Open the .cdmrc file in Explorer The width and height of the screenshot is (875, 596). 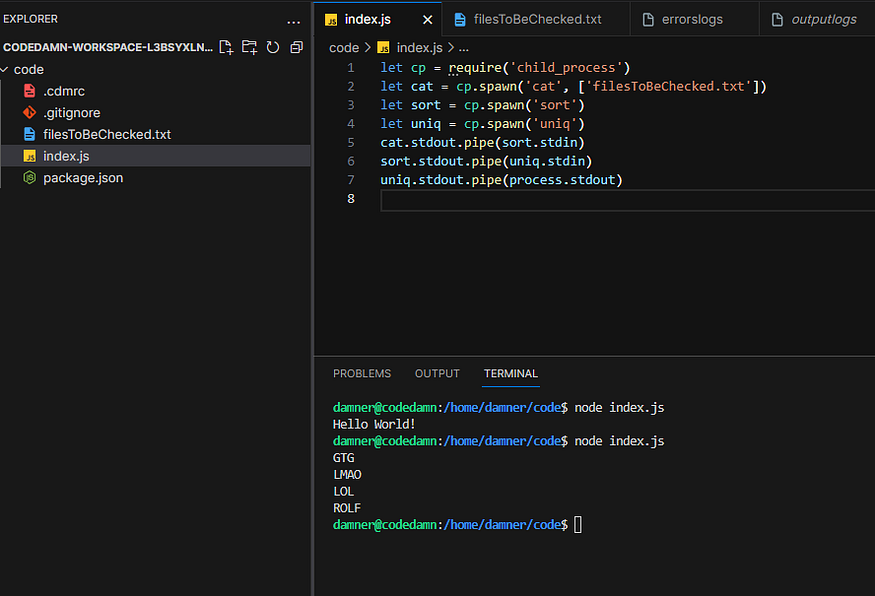[64, 91]
